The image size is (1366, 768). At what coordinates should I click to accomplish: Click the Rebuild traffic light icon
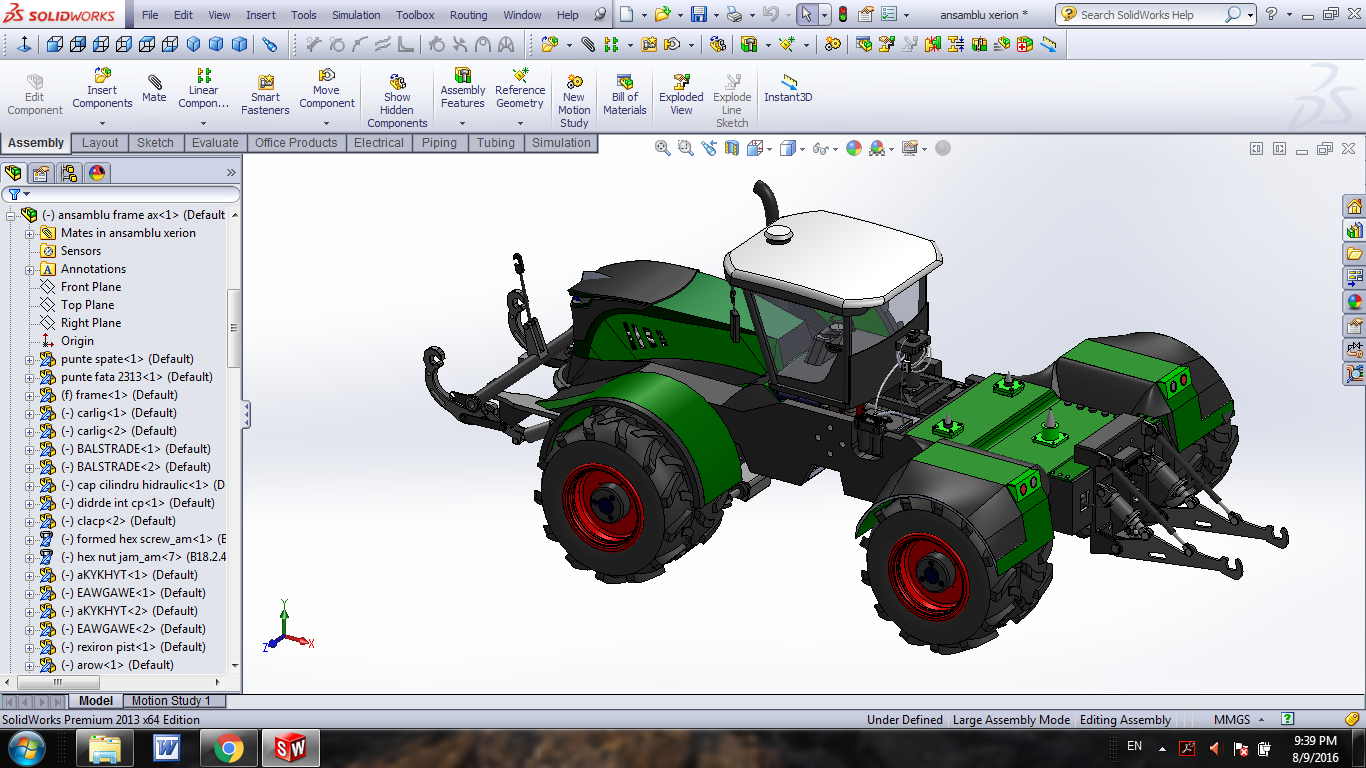pyautogui.click(x=842, y=15)
